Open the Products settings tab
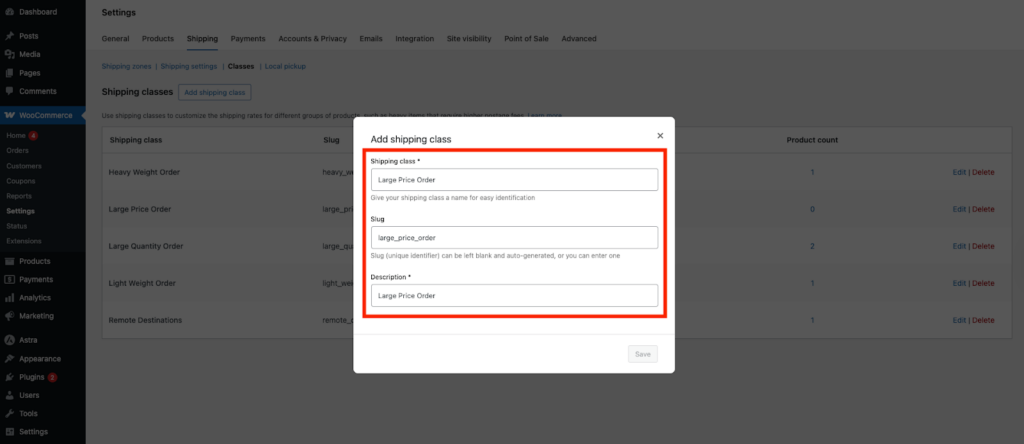The image size is (1024, 444). [158, 39]
